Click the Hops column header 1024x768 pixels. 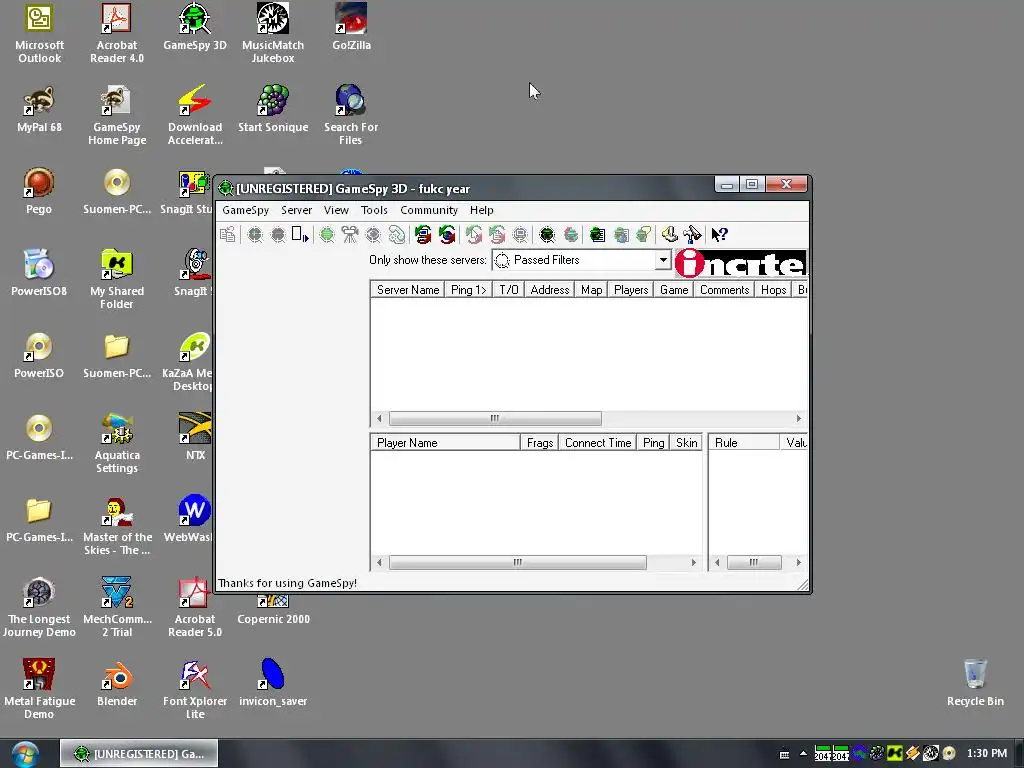[x=773, y=289]
